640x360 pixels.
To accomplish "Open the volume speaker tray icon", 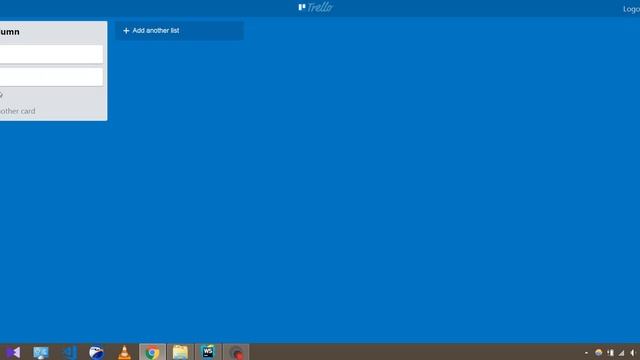I will [x=633, y=353].
